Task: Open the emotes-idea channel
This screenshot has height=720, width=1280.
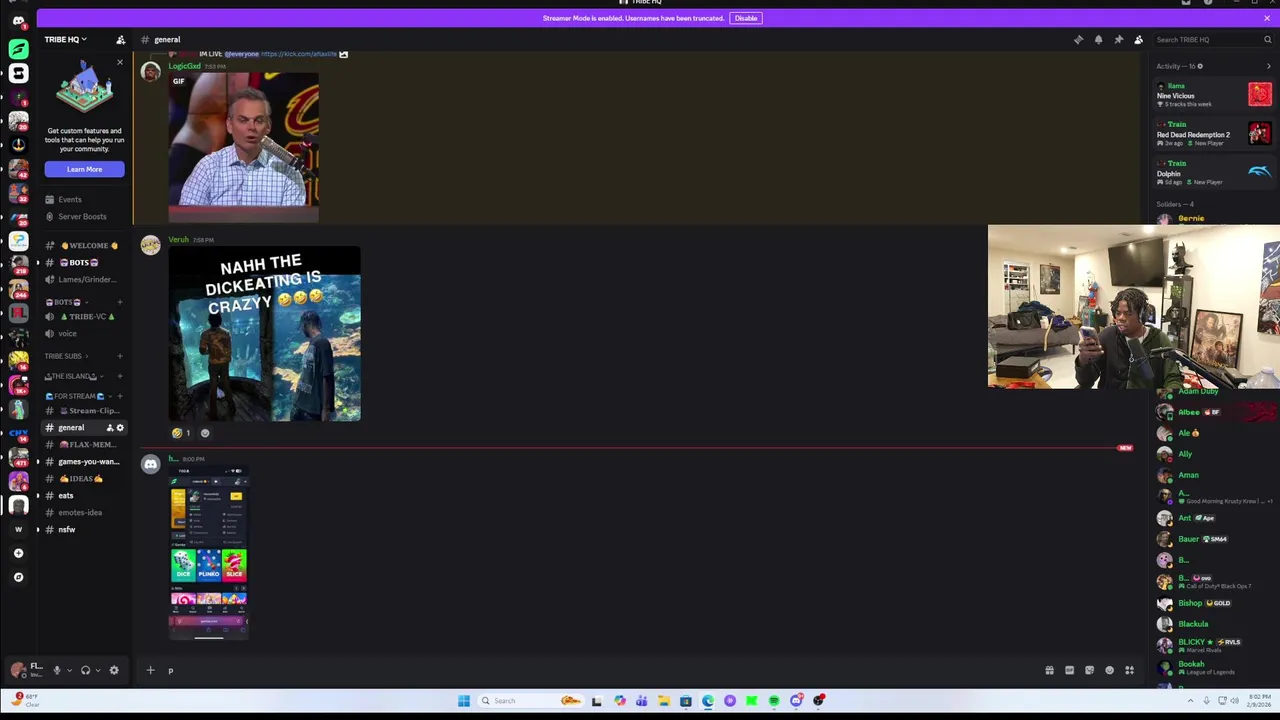Action: (84, 512)
